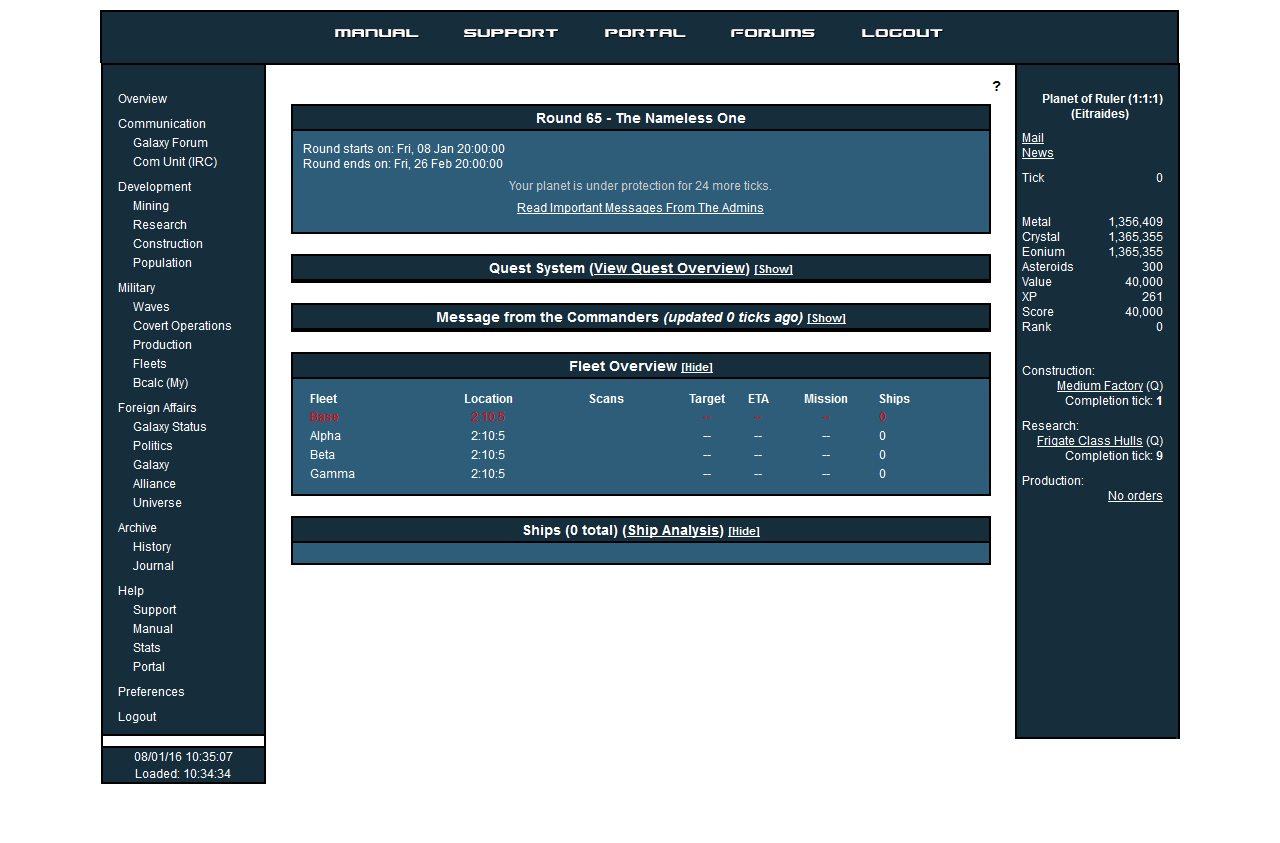Open Mail in the planet panel

(1033, 138)
